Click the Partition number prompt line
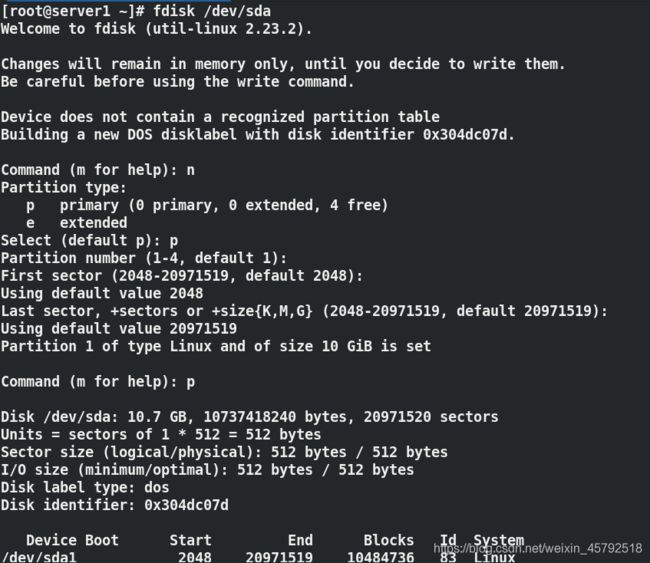 click(x=144, y=258)
